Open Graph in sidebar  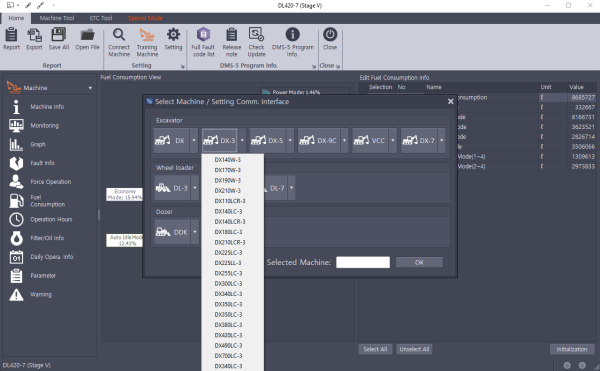[38, 144]
